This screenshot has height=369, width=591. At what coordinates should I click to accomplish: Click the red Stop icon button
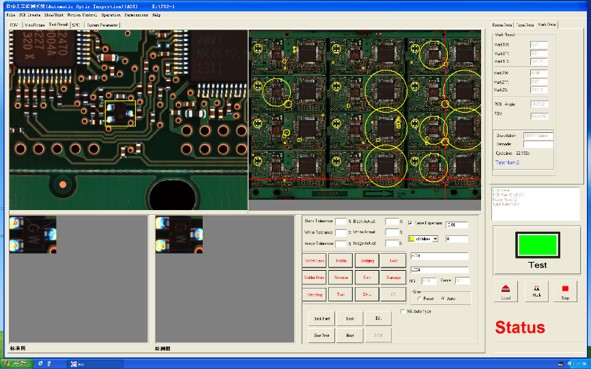[565, 291]
